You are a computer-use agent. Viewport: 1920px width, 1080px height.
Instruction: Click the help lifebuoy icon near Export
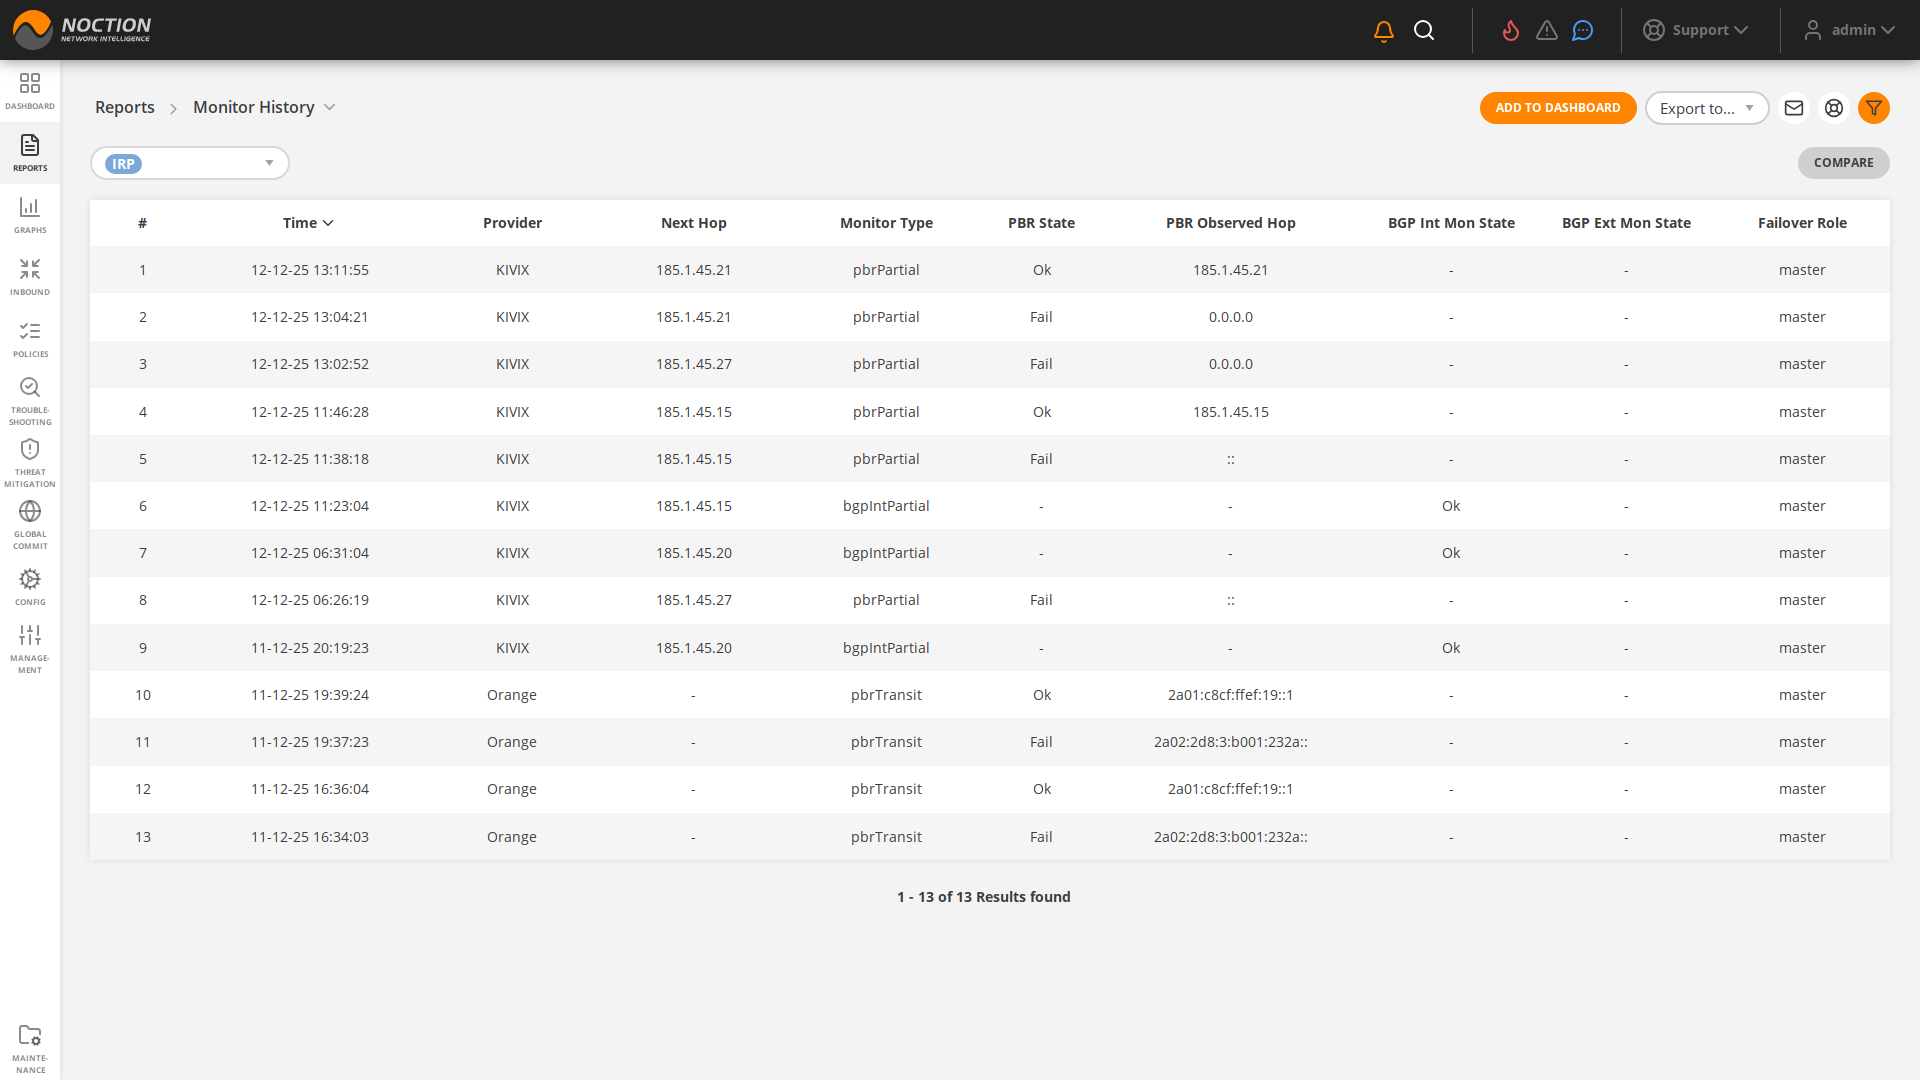coord(1834,108)
